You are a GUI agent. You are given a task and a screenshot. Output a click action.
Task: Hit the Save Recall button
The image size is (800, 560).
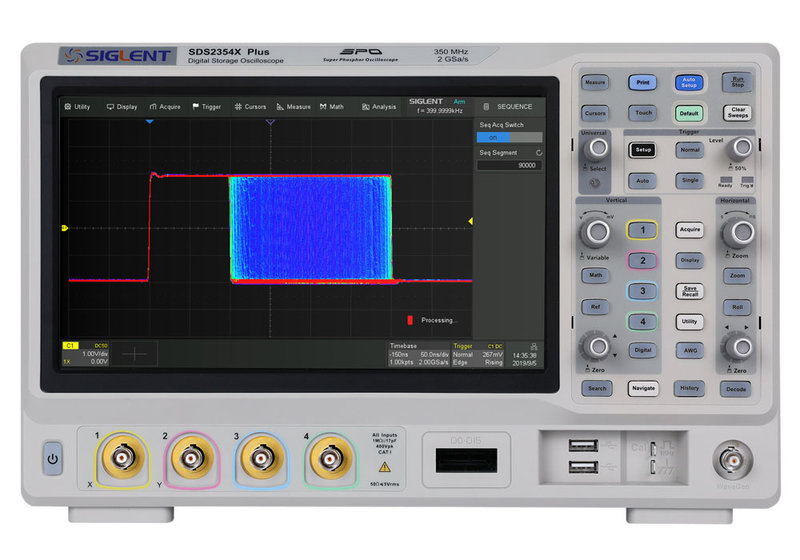[690, 291]
